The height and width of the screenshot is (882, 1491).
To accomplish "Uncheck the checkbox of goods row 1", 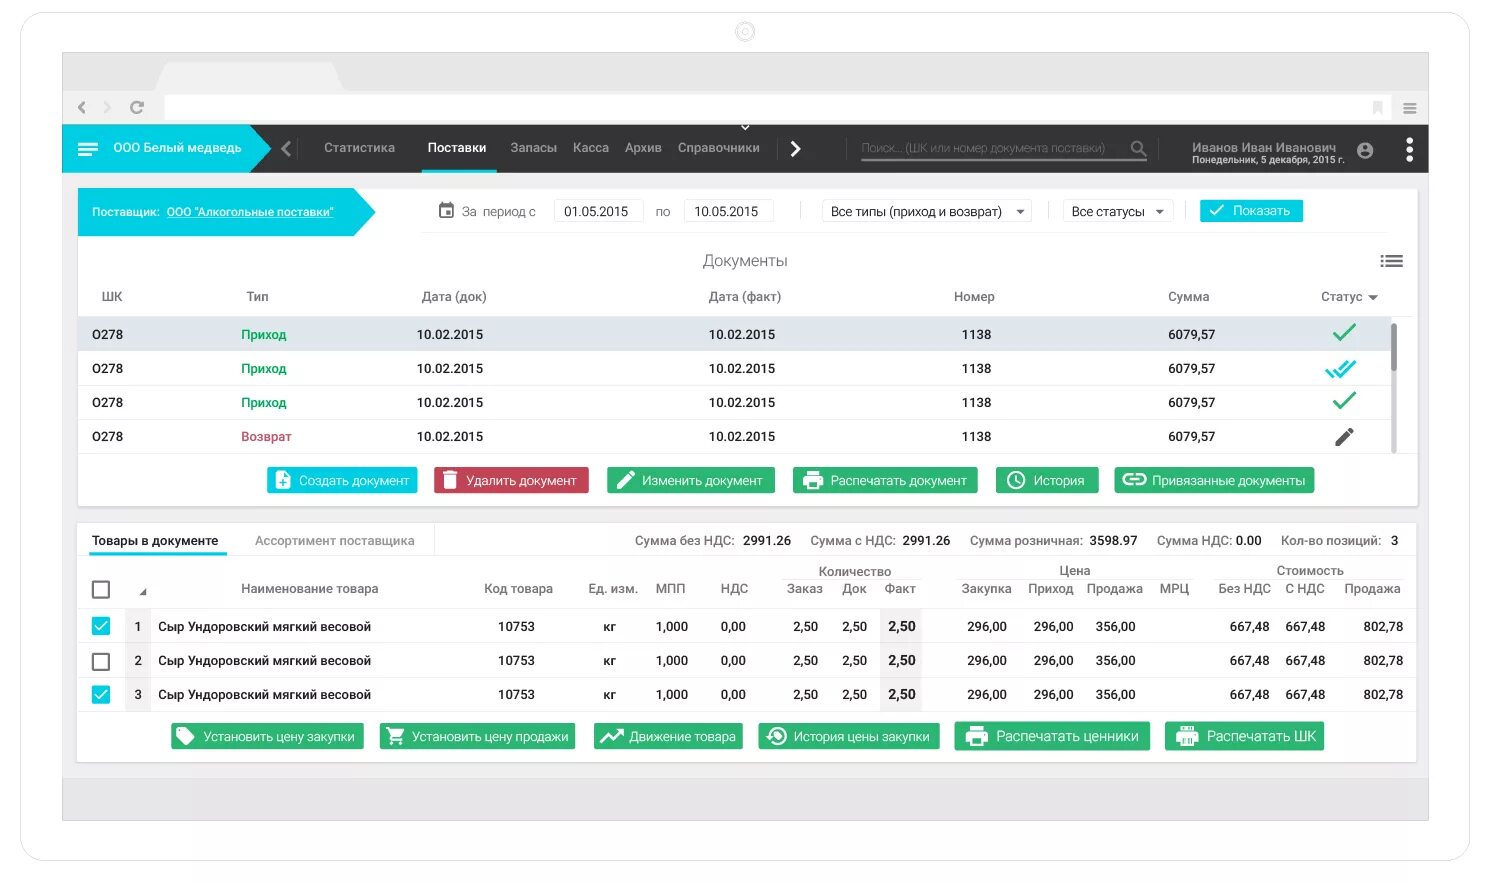I will pyautogui.click(x=101, y=626).
